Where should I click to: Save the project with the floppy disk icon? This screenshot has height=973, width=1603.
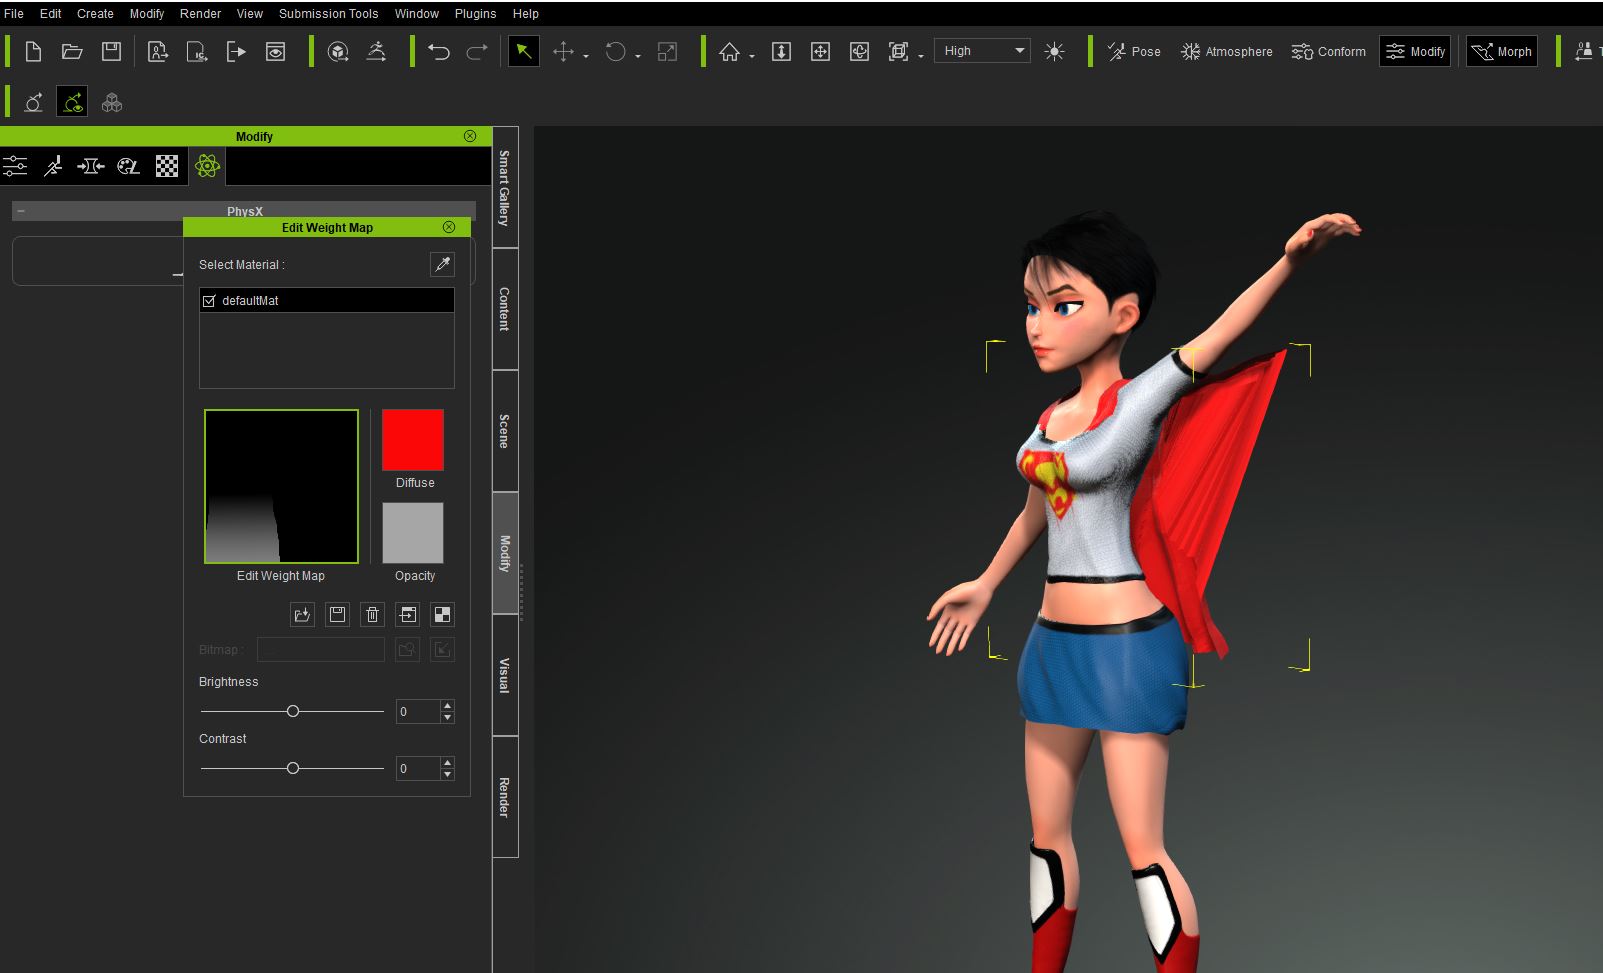click(111, 52)
